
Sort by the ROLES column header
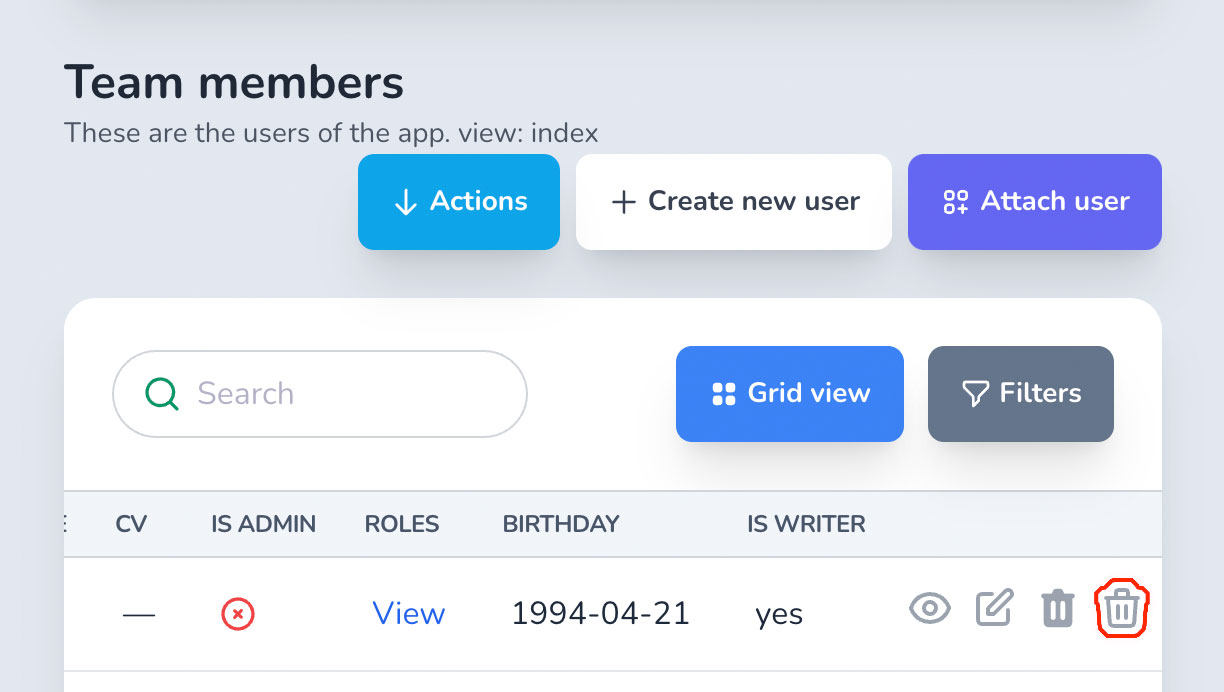402,524
